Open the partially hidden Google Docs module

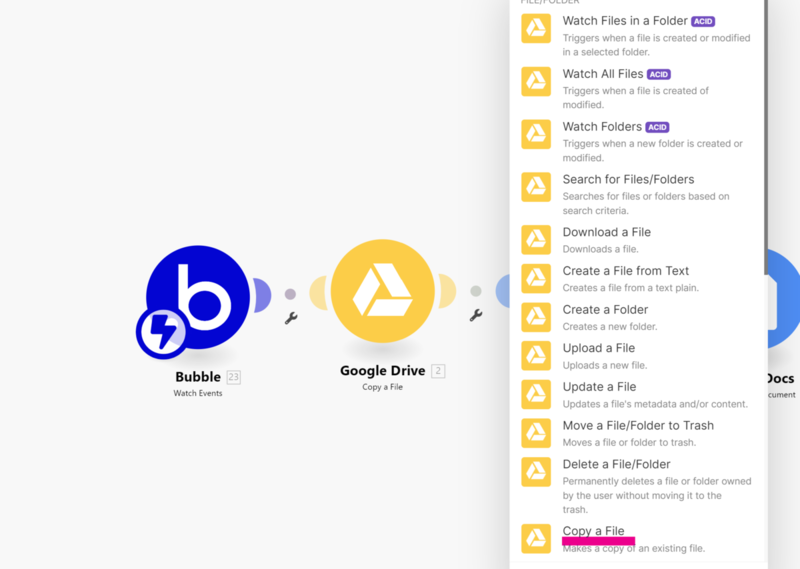783,299
